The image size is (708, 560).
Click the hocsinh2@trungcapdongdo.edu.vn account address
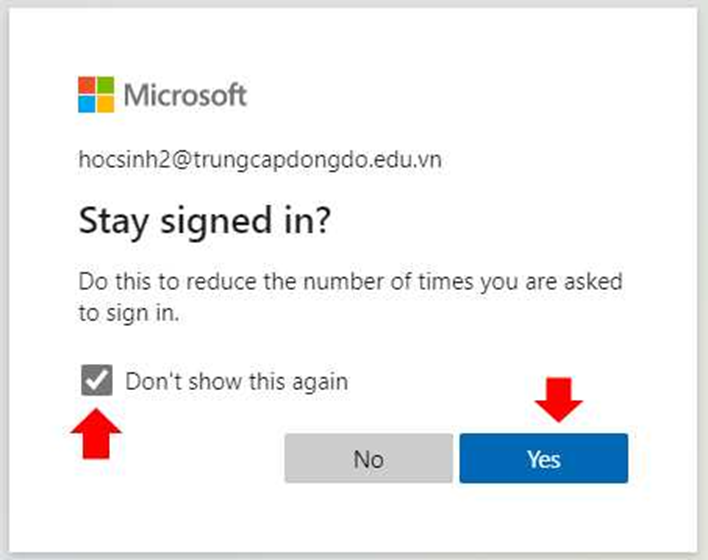(260, 160)
